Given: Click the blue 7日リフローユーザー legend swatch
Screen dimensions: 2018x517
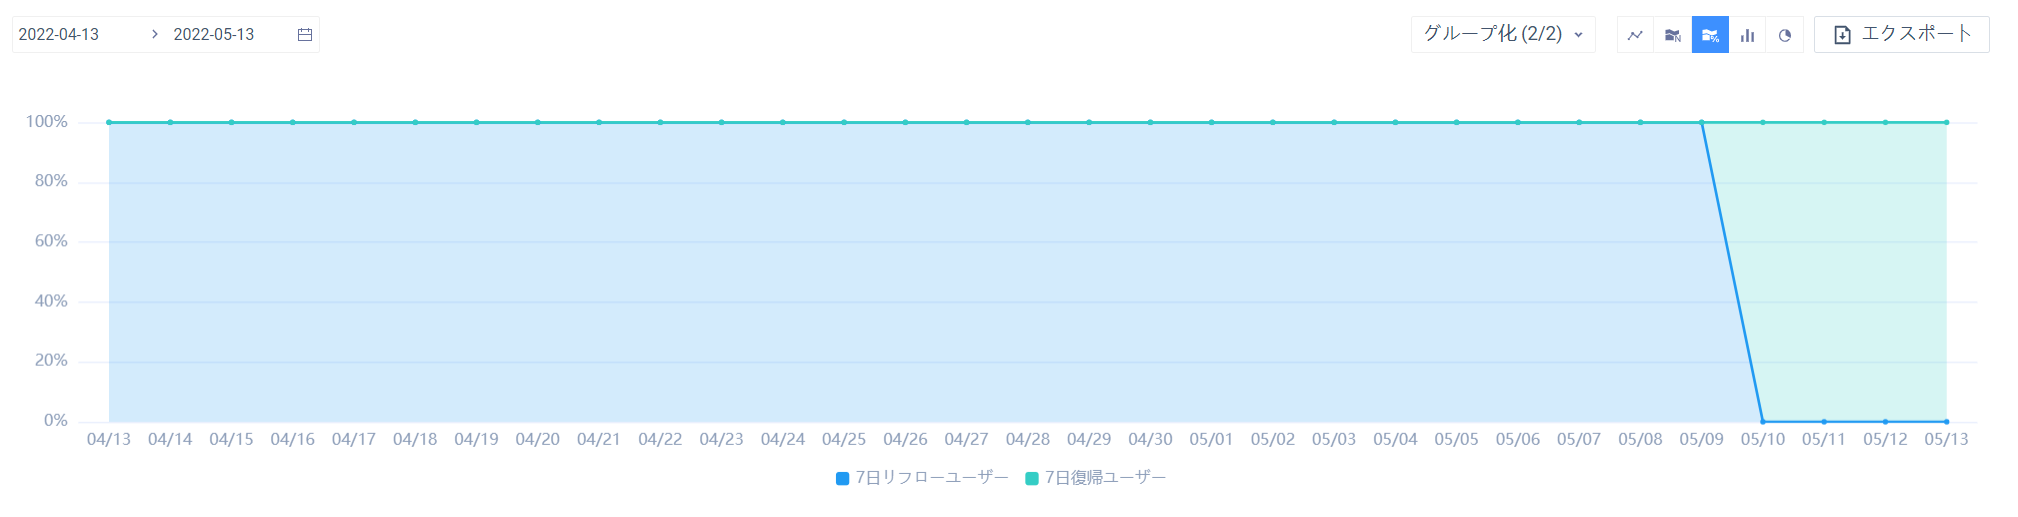Looking at the screenshot, I should pos(842,479).
